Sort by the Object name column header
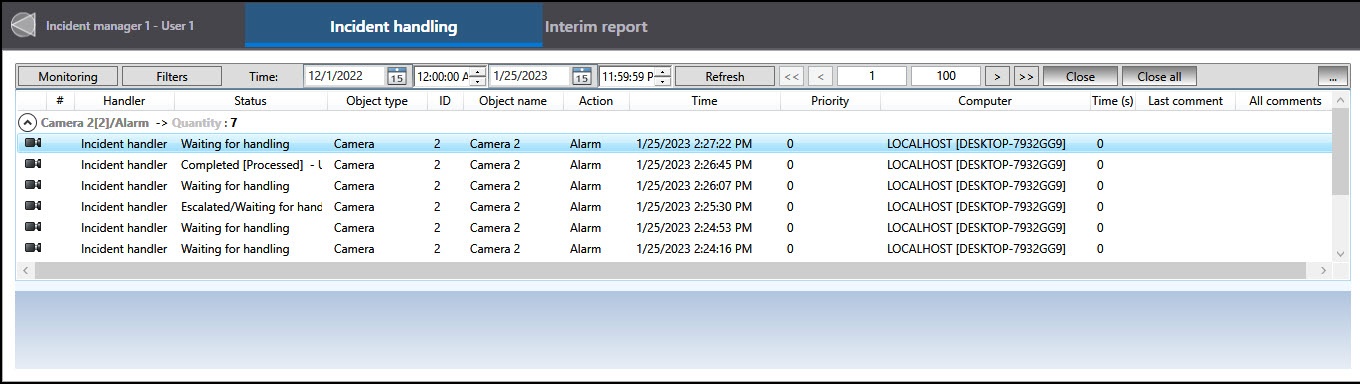The image size is (1360, 384). (x=513, y=101)
